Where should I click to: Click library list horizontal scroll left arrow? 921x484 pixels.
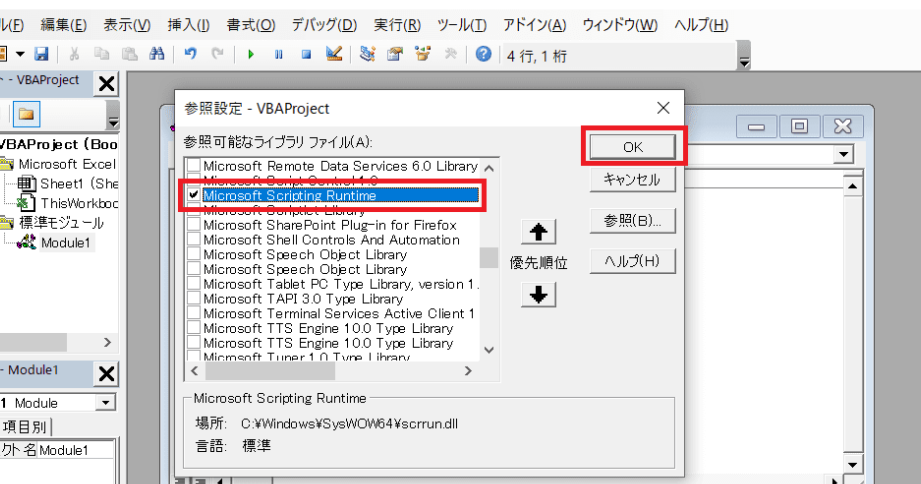194,371
